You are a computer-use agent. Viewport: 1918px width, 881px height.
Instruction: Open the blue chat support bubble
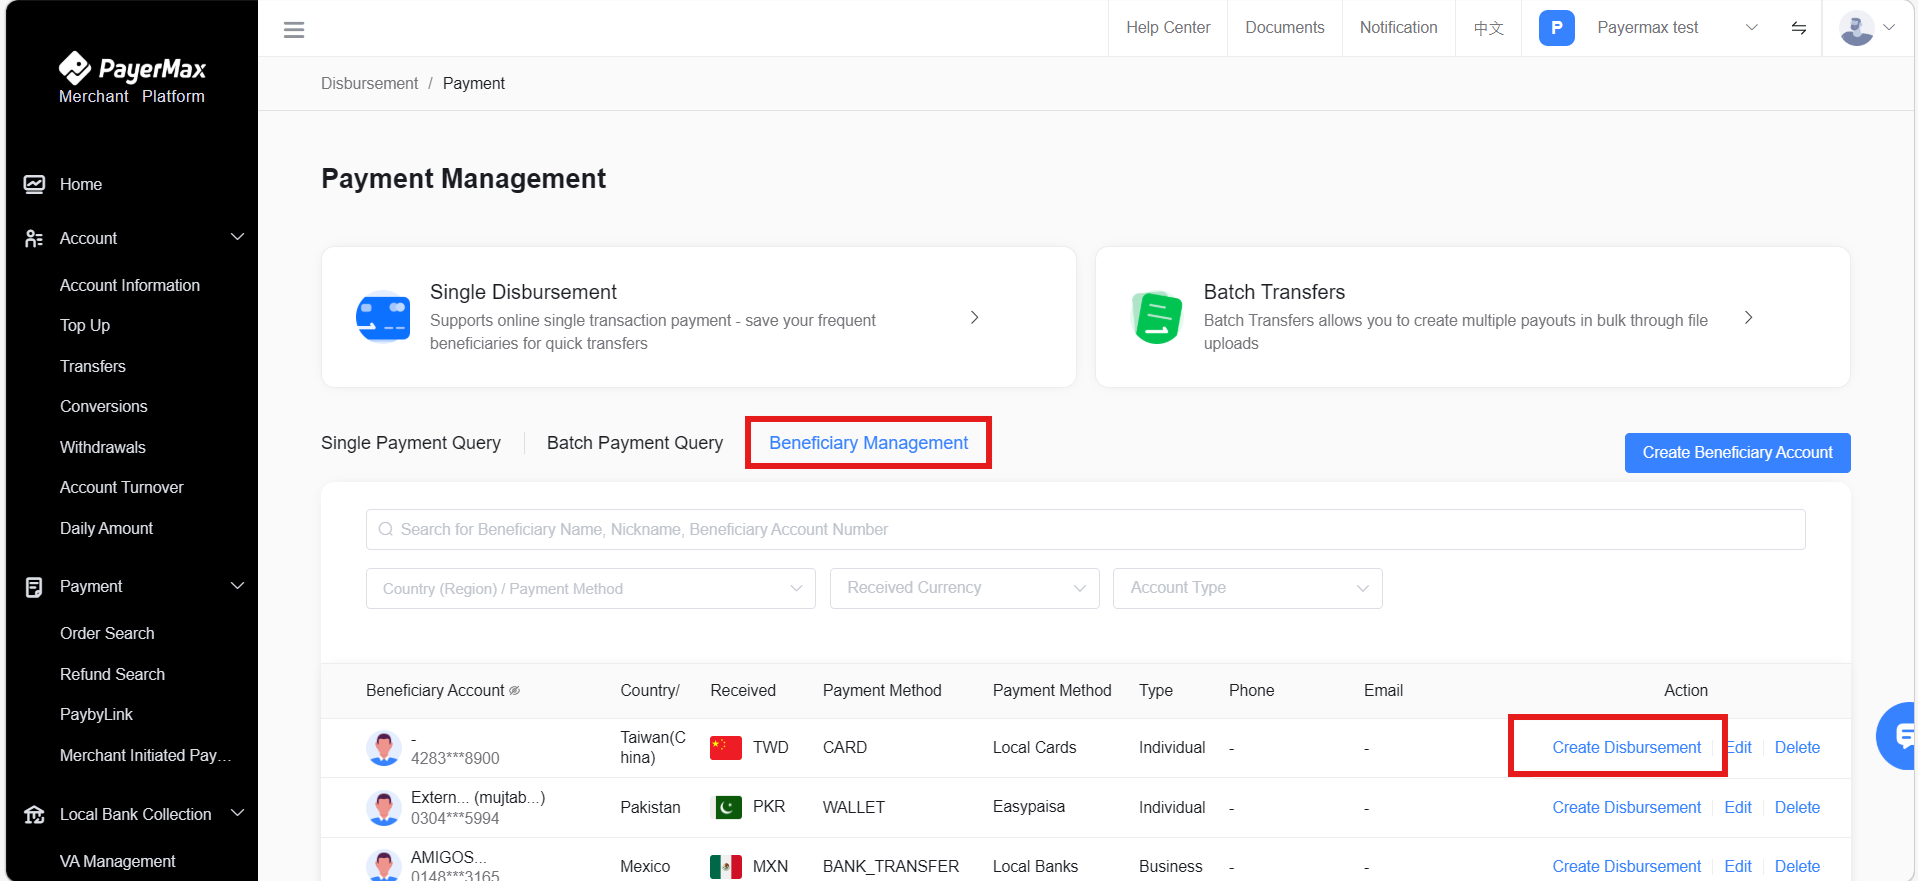pos(1896,736)
